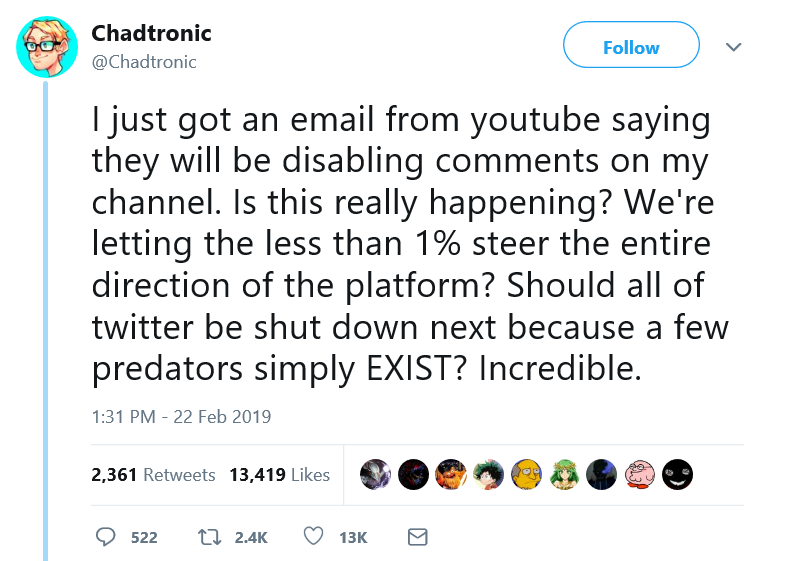Click the green-haired anime liker avatar
This screenshot has height=561, width=792.
click(x=563, y=475)
